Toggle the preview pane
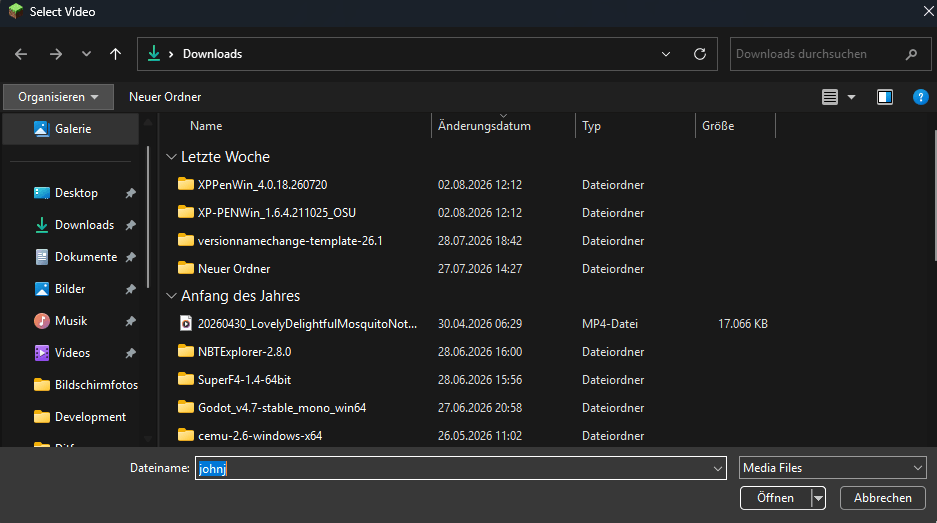 [x=884, y=97]
